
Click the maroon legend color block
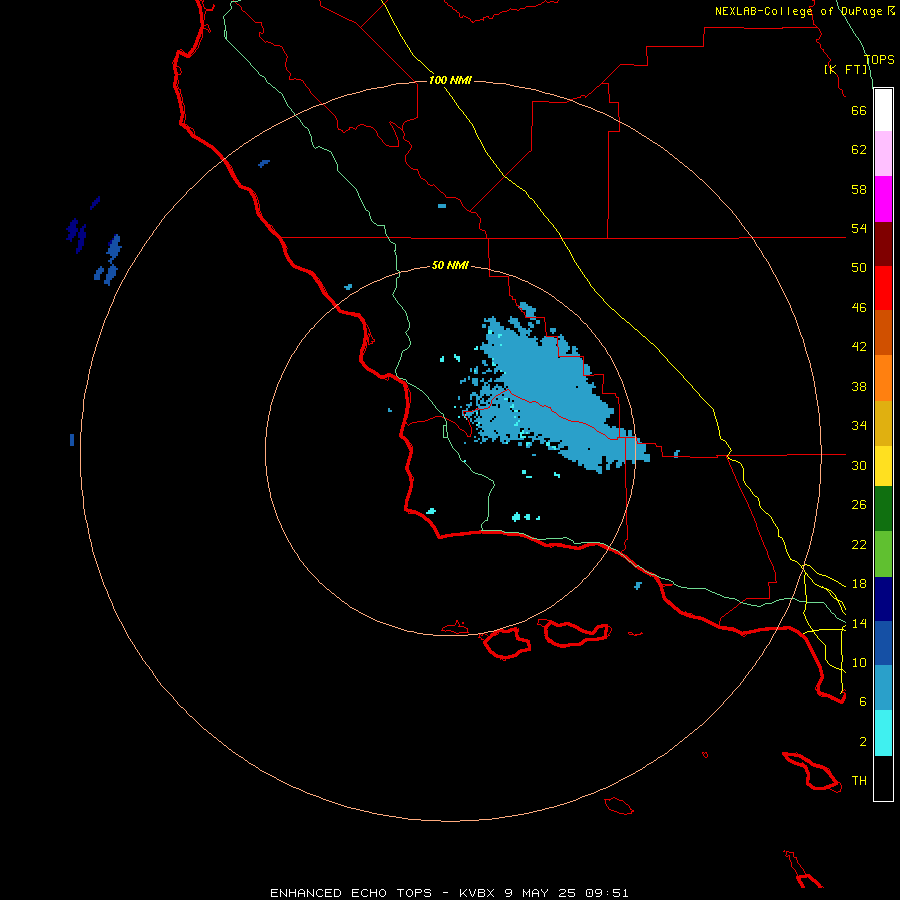(x=883, y=244)
